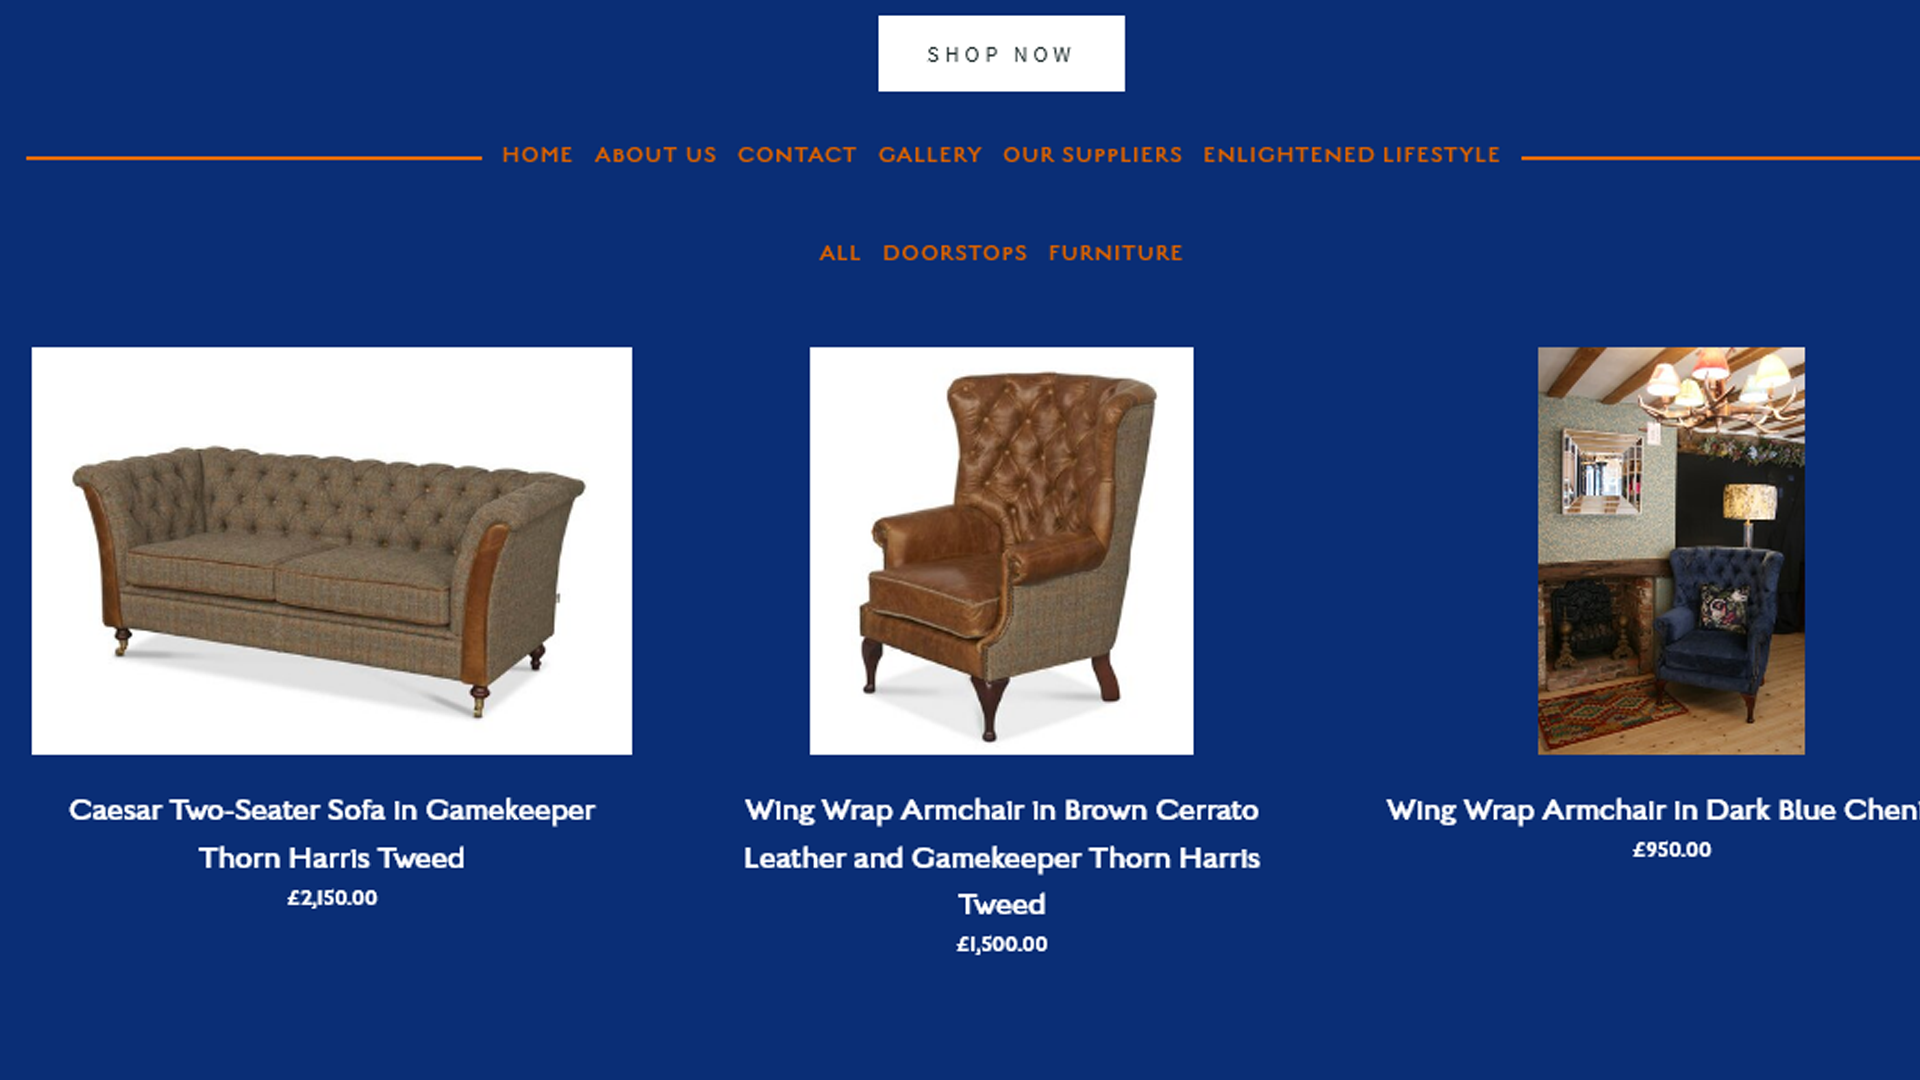Open dark blue armchair room photo

pyautogui.click(x=1671, y=551)
